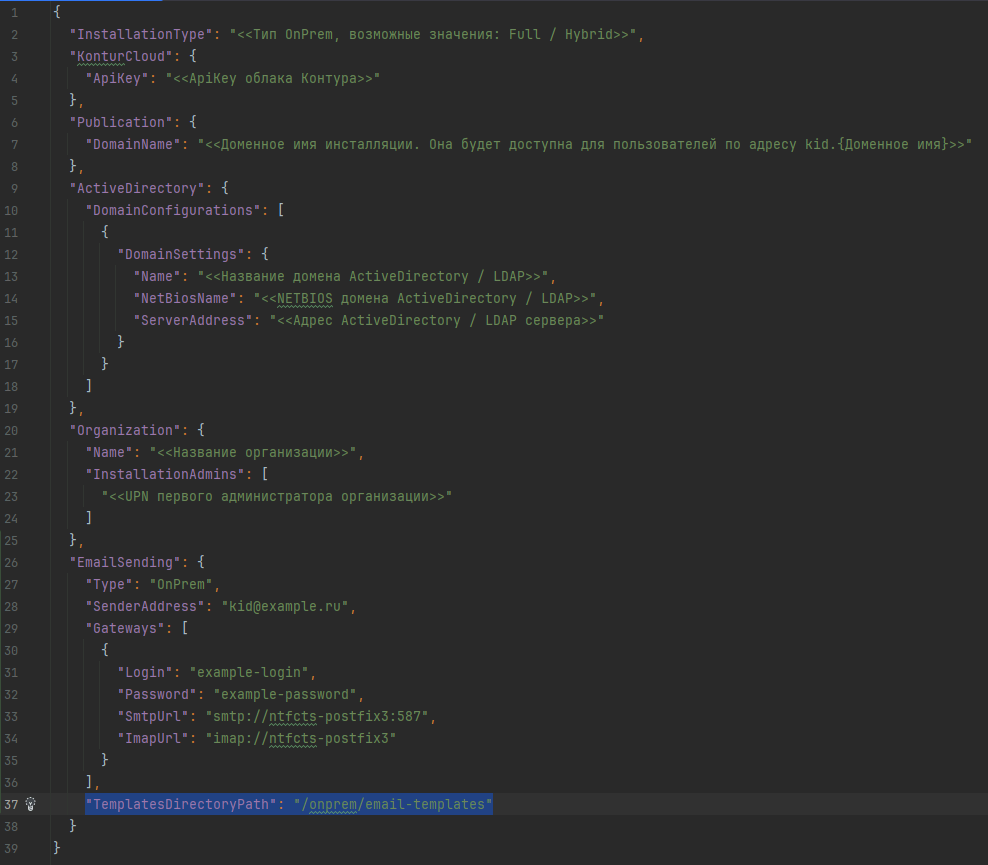
Task: Click the <<Название организации>> placeholder
Action: pos(253,452)
